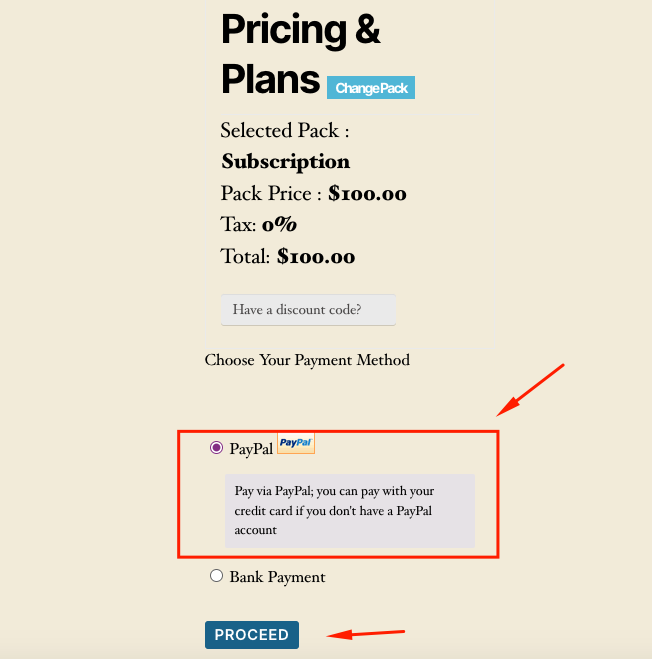Click the red arrow pointing at PROCEED
This screenshot has width=652, height=659.
point(367,633)
